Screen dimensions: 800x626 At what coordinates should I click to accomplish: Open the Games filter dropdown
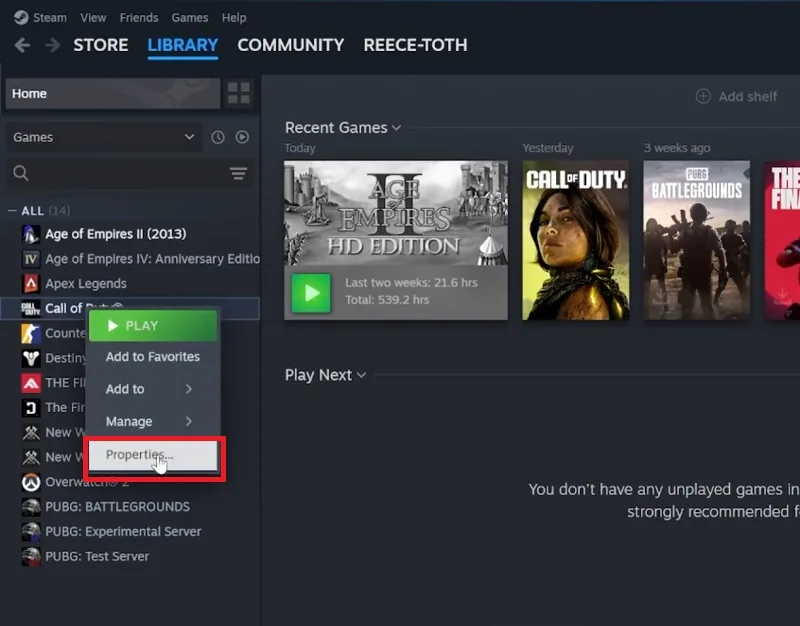click(x=104, y=137)
